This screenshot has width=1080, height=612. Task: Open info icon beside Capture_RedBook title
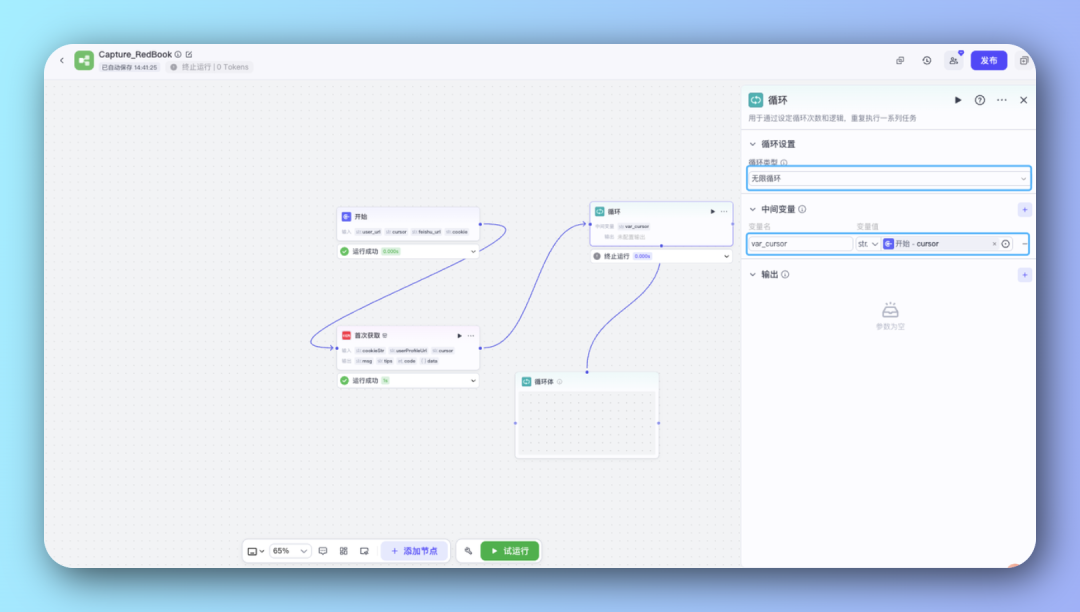pos(178,54)
